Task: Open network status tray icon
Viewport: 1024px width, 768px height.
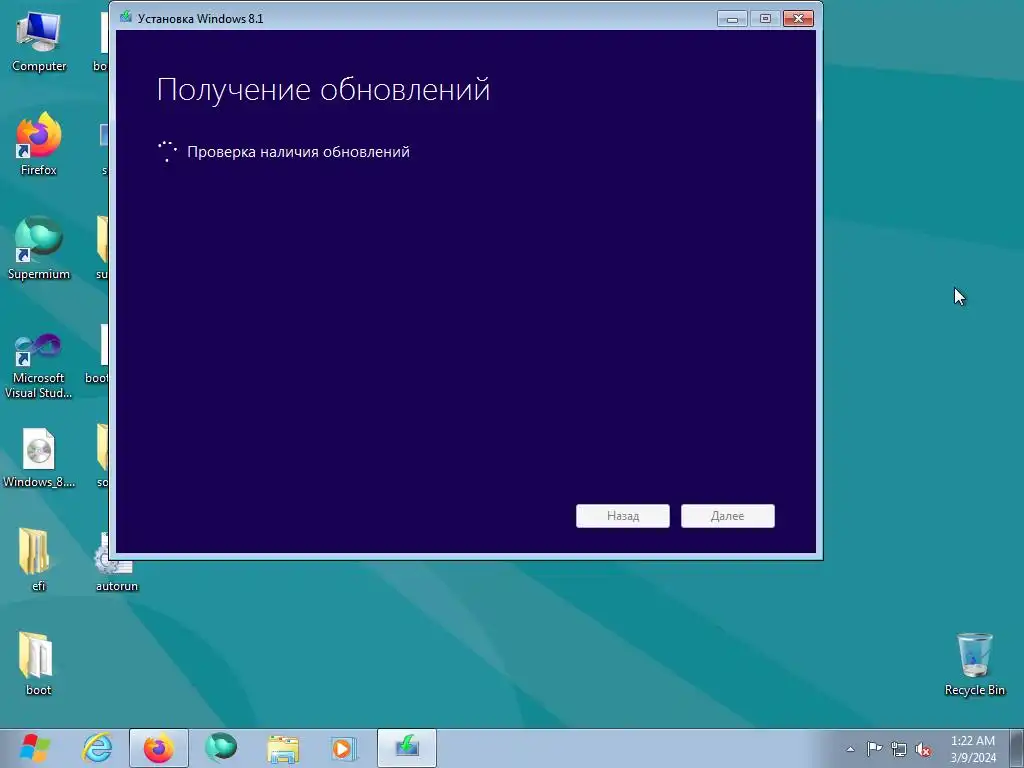Action: (x=899, y=750)
